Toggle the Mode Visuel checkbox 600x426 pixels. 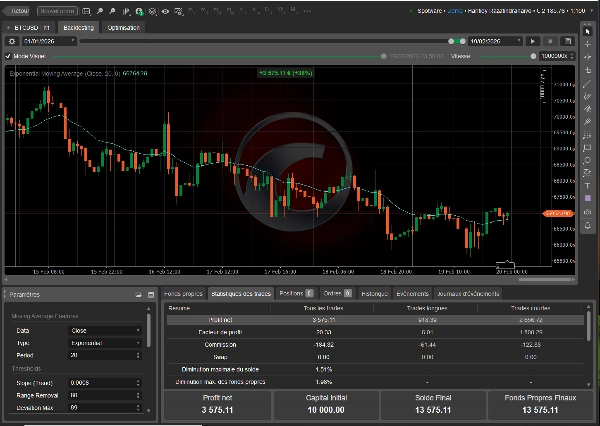[x=9, y=55]
